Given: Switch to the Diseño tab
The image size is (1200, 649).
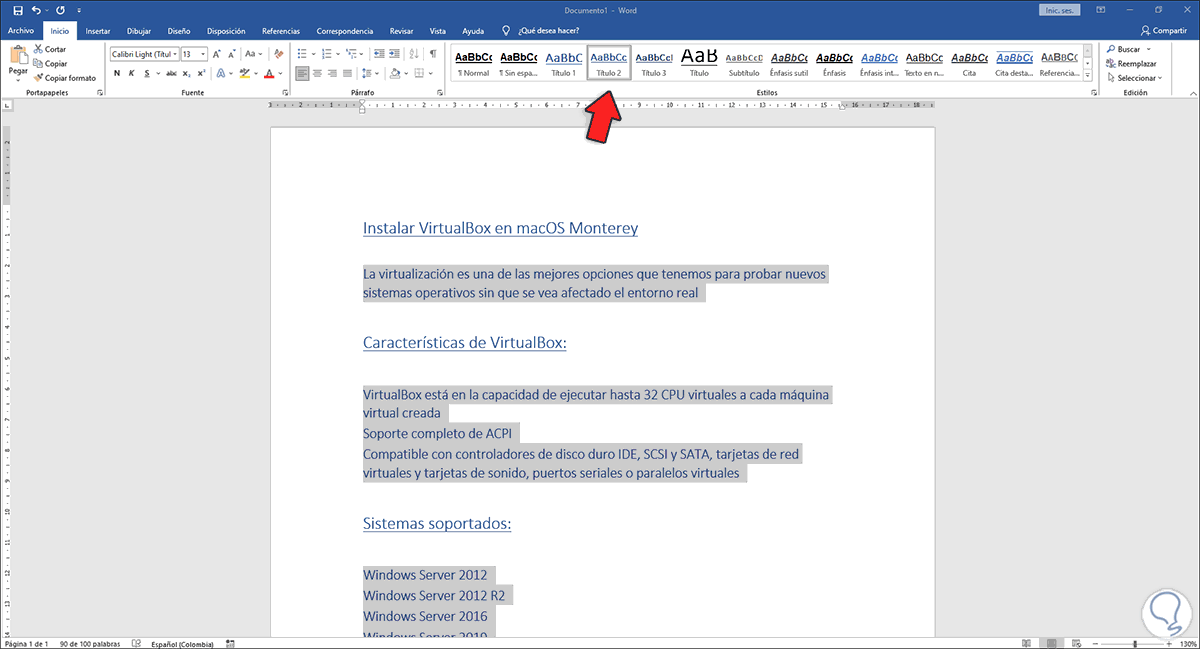Looking at the screenshot, I should (x=178, y=31).
